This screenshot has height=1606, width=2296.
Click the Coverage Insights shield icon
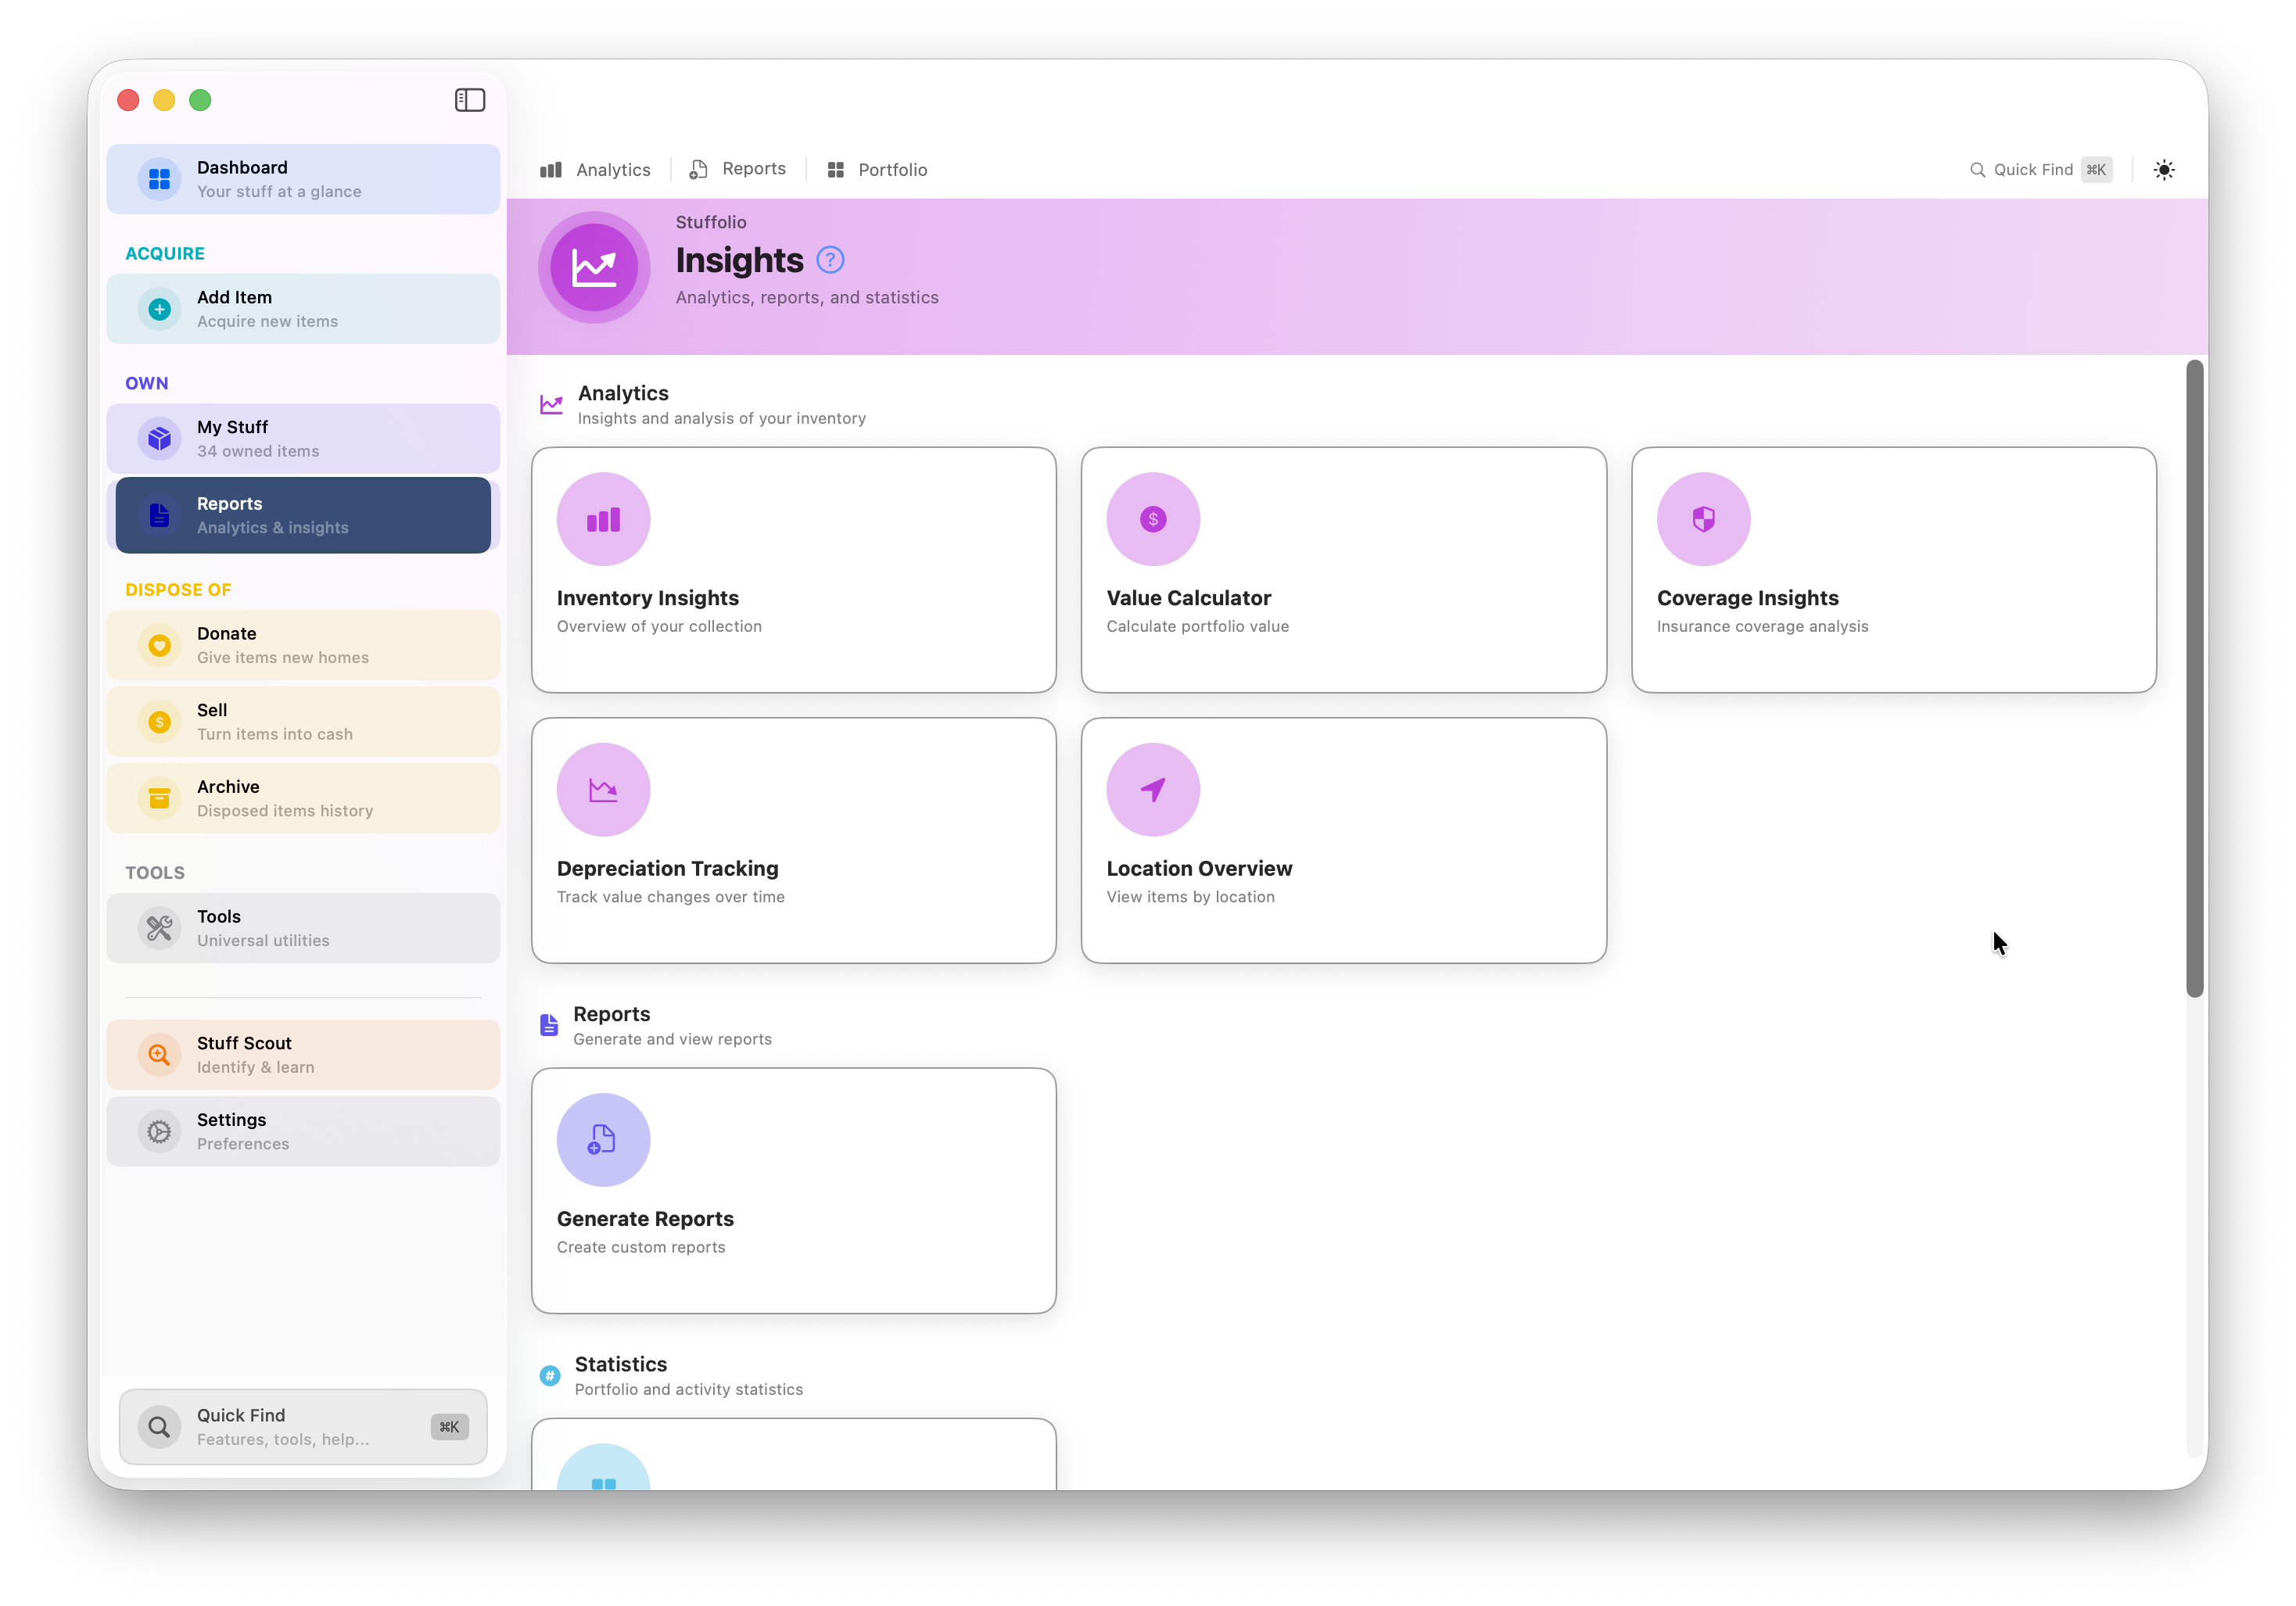pos(1703,518)
